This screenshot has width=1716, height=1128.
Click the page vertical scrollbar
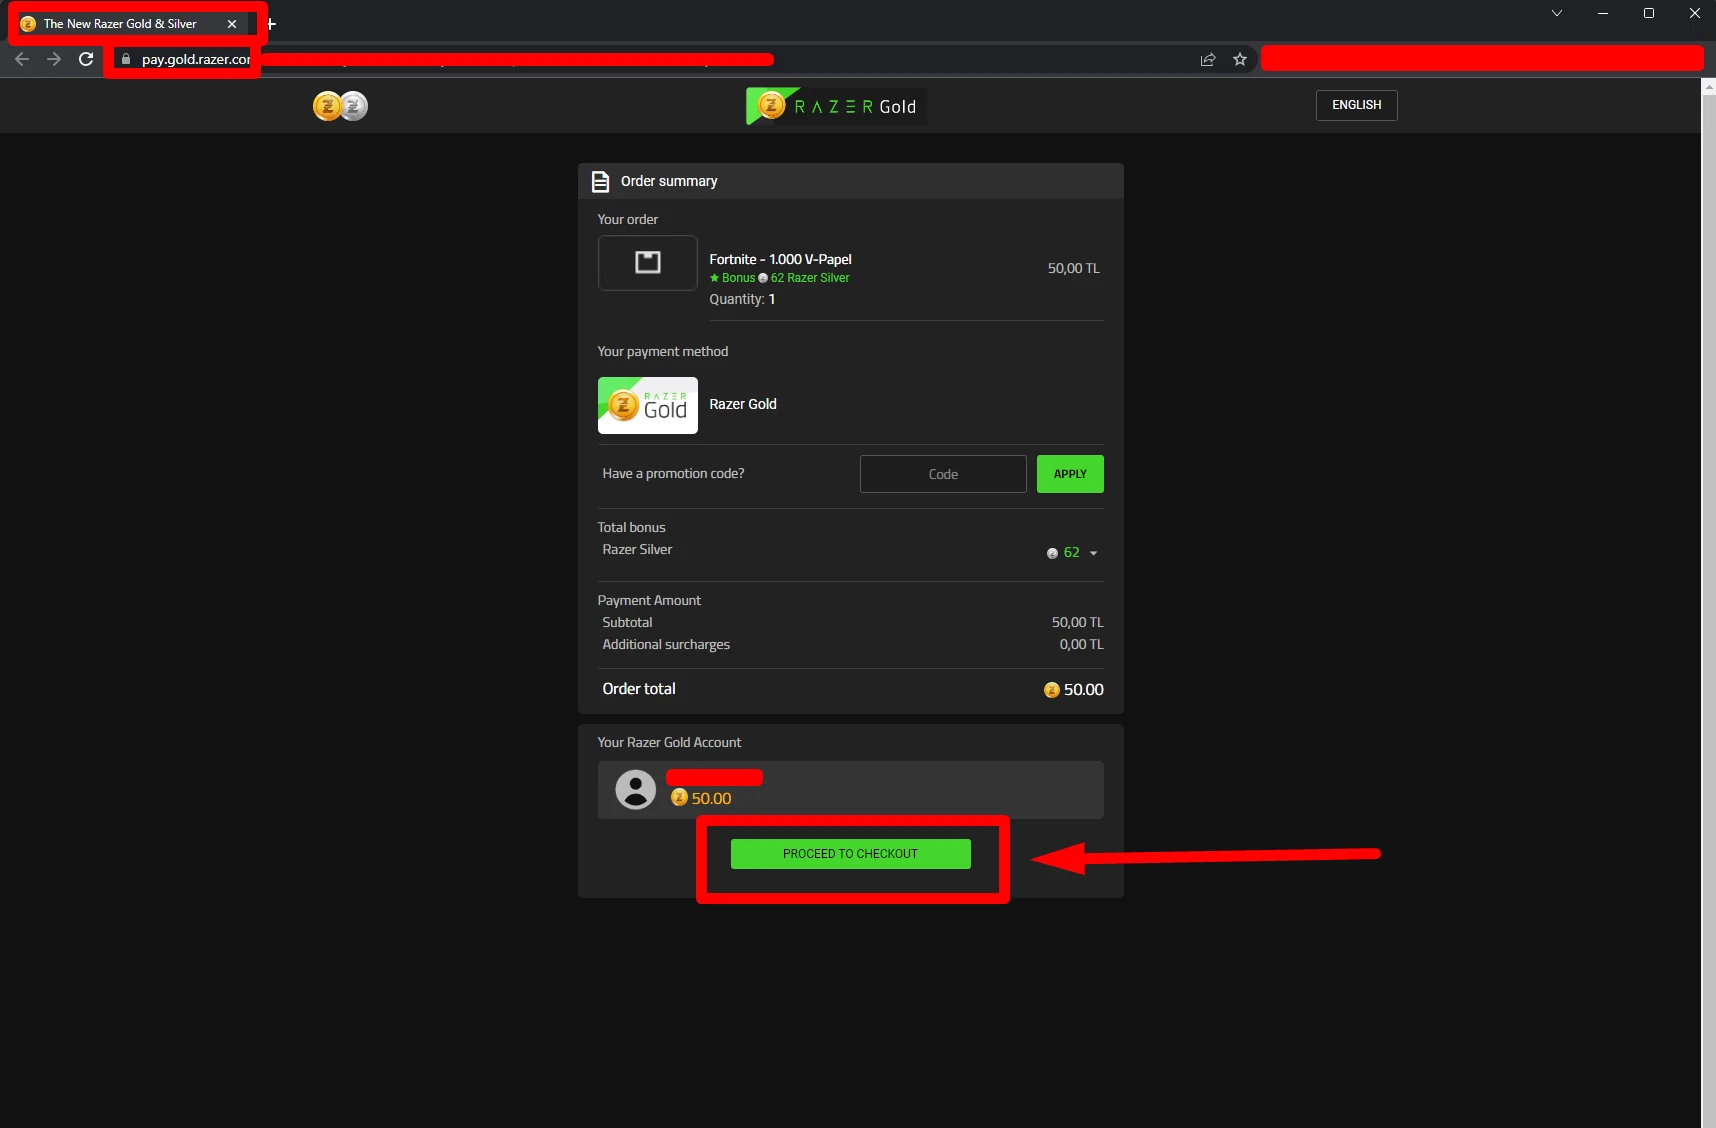coord(1708,603)
